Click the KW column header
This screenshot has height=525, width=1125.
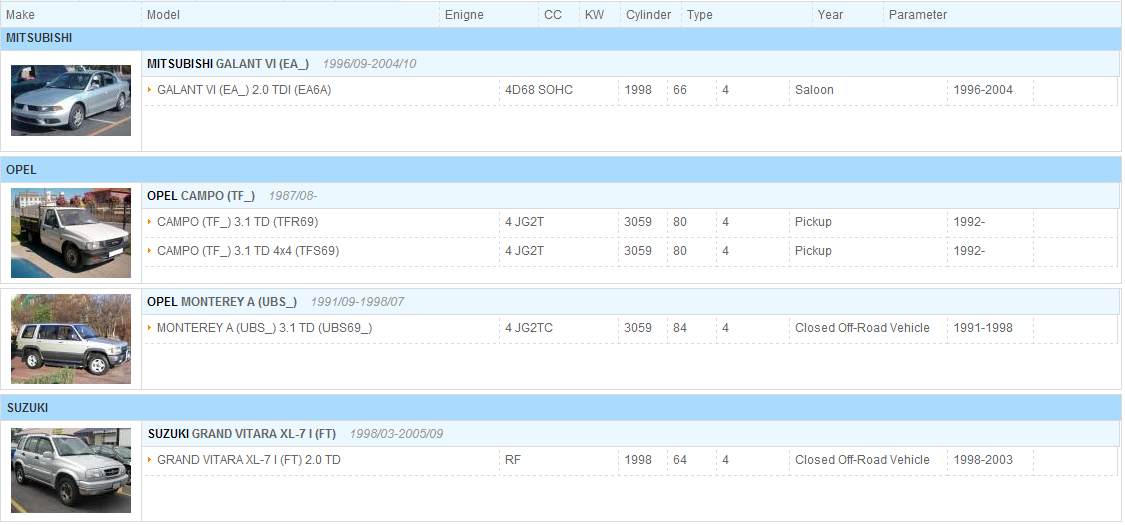tap(595, 14)
